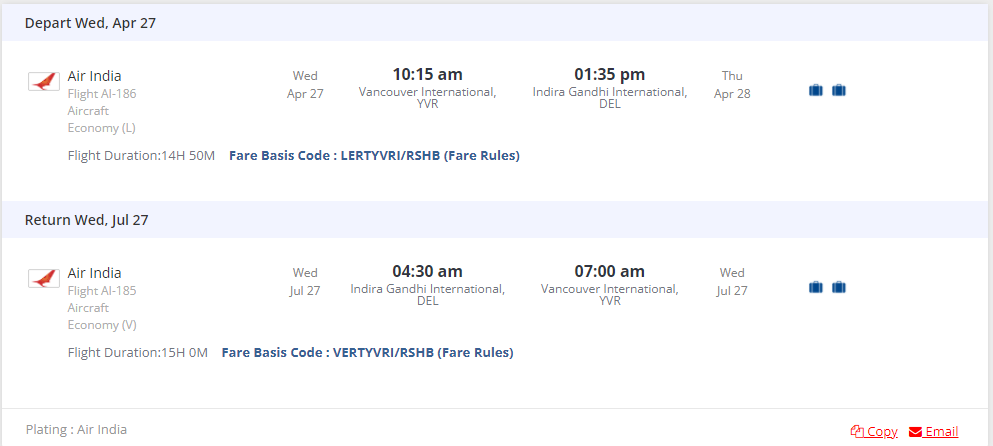Click the Air India logo on flight AI-185
993x446 pixels.
[44, 278]
